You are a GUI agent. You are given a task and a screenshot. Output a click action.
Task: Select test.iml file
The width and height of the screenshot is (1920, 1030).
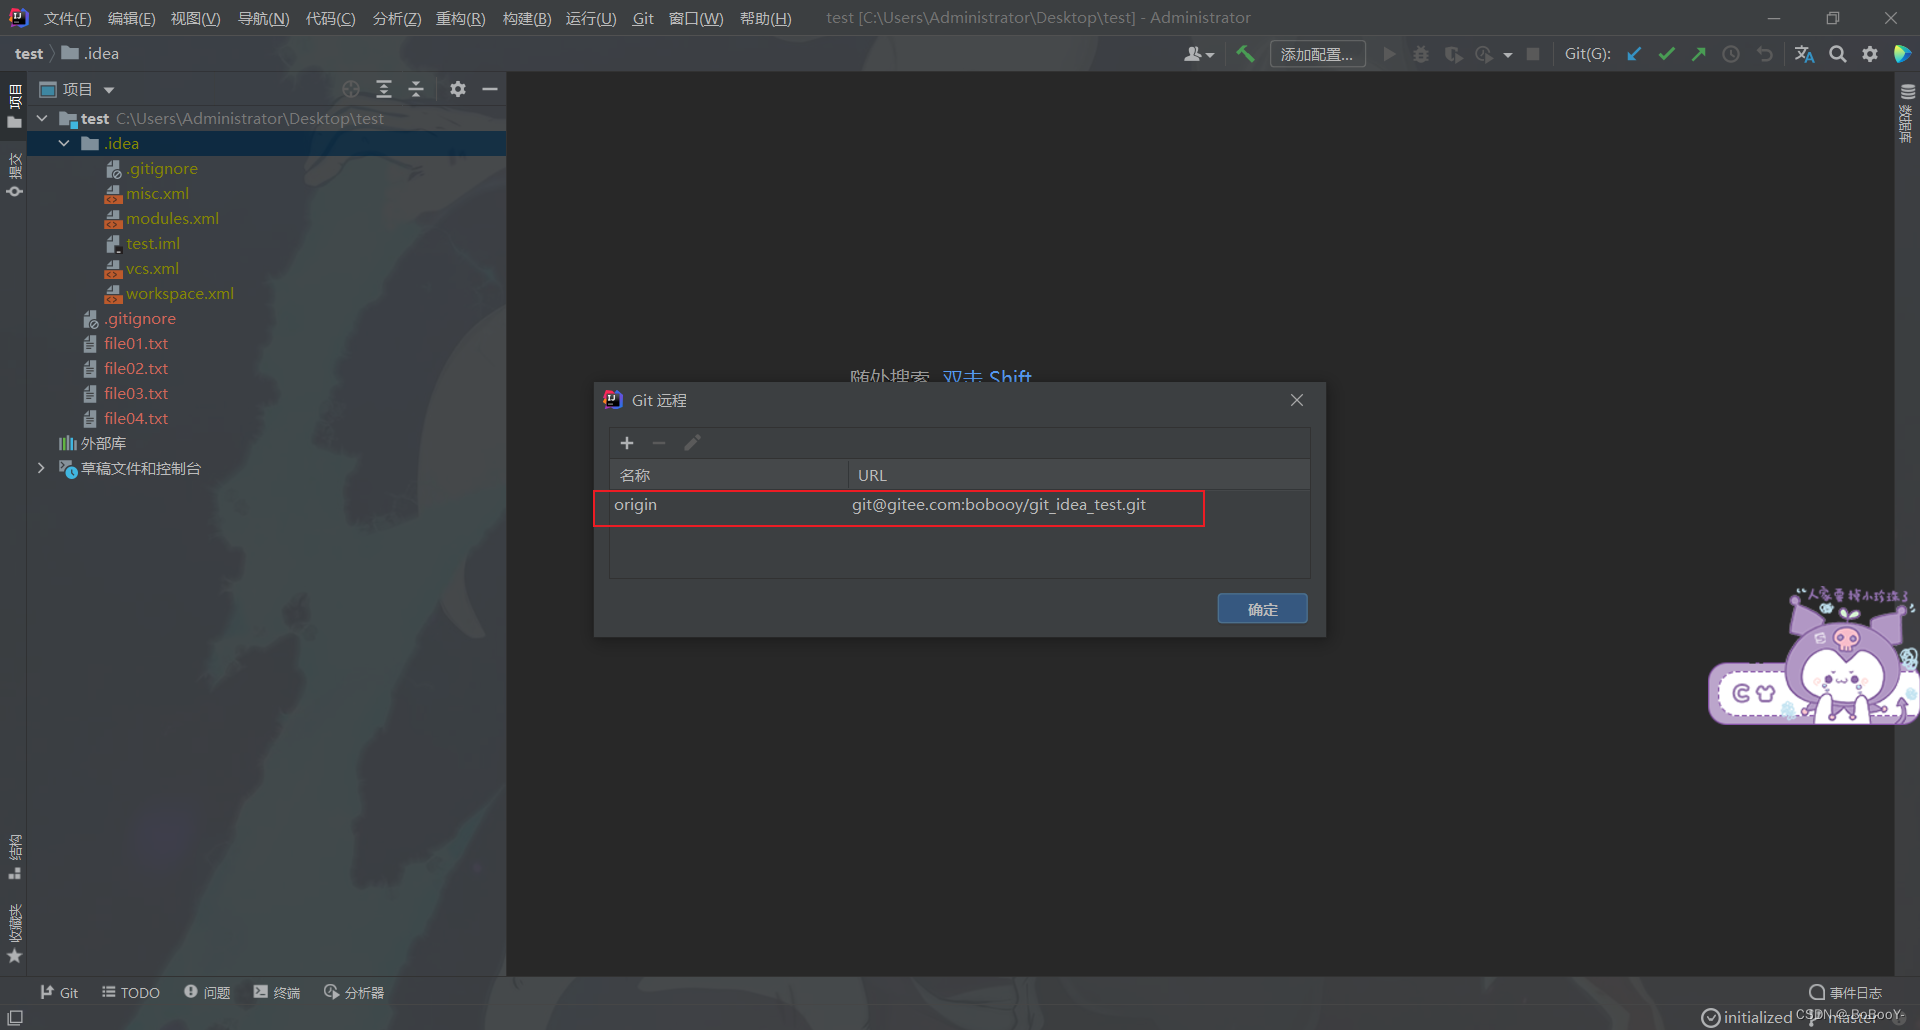click(153, 243)
